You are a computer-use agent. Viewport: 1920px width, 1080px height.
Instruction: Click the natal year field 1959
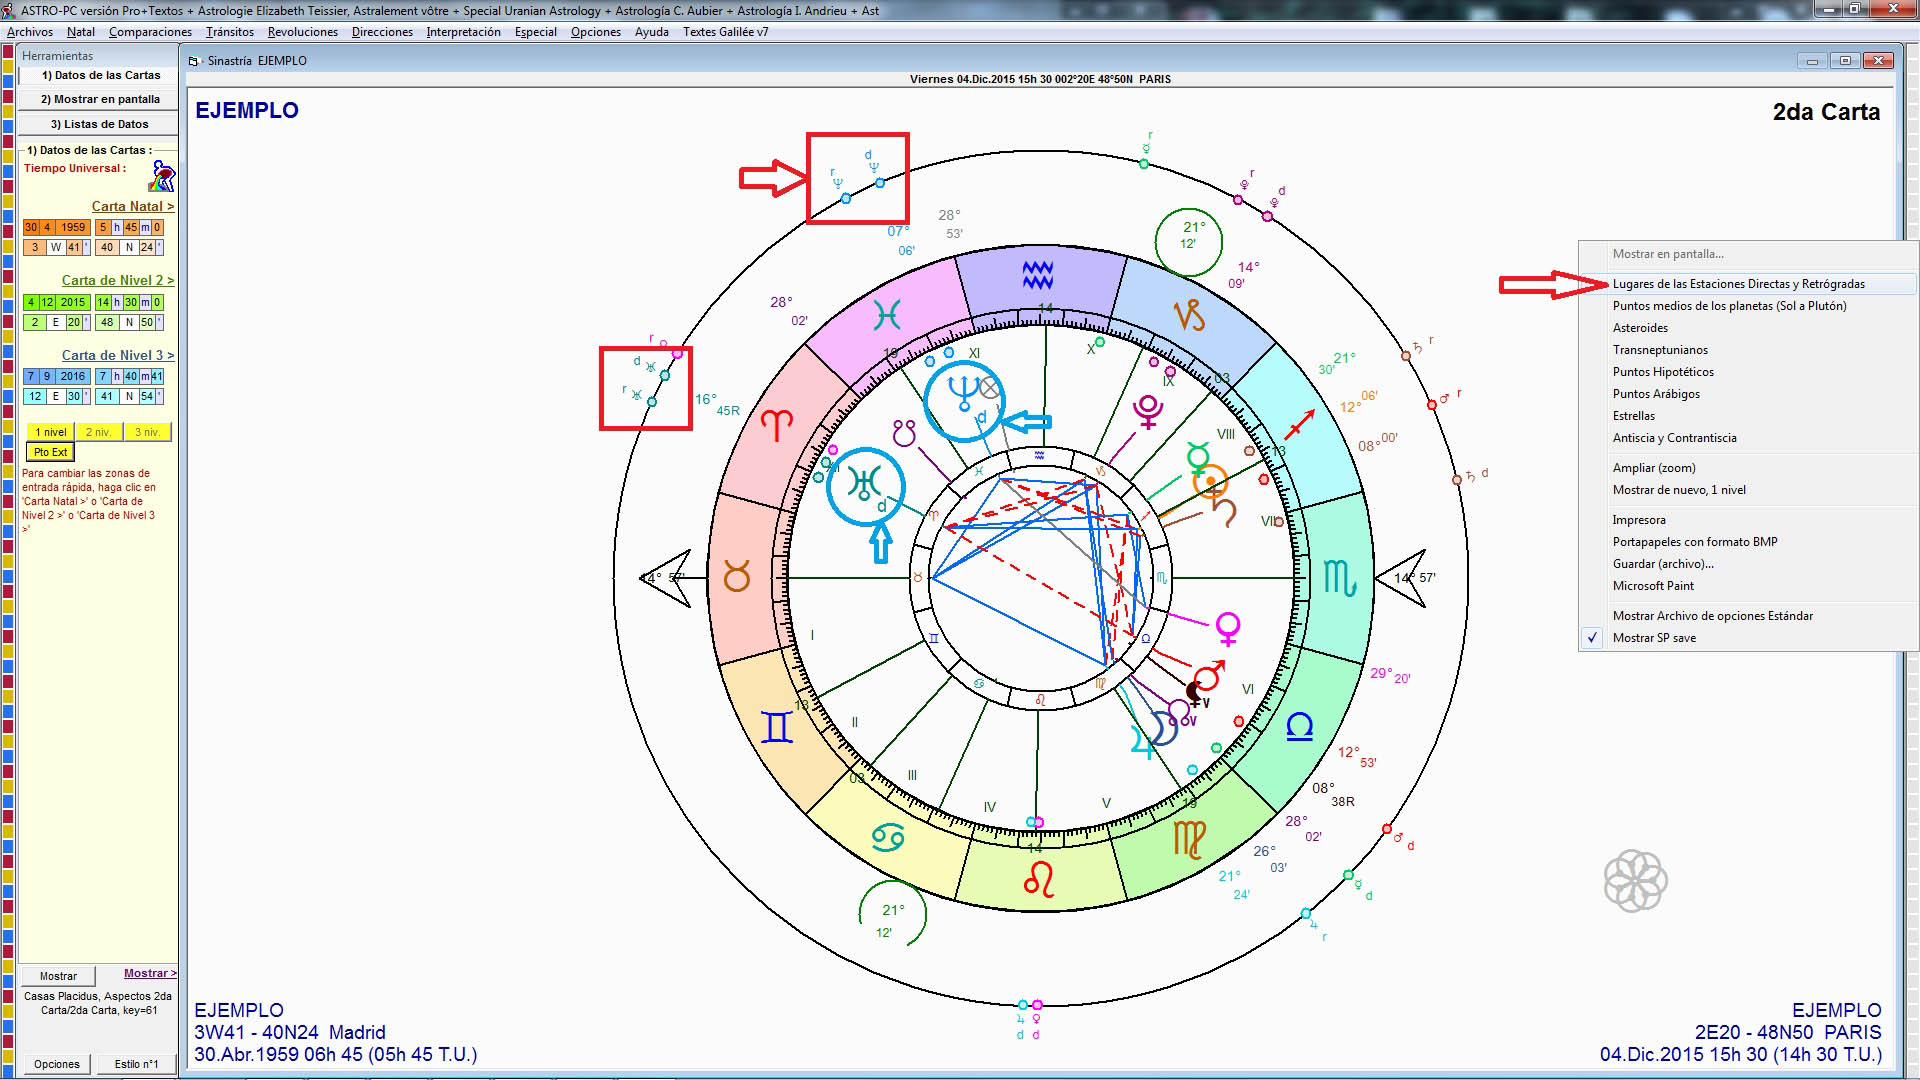73,227
